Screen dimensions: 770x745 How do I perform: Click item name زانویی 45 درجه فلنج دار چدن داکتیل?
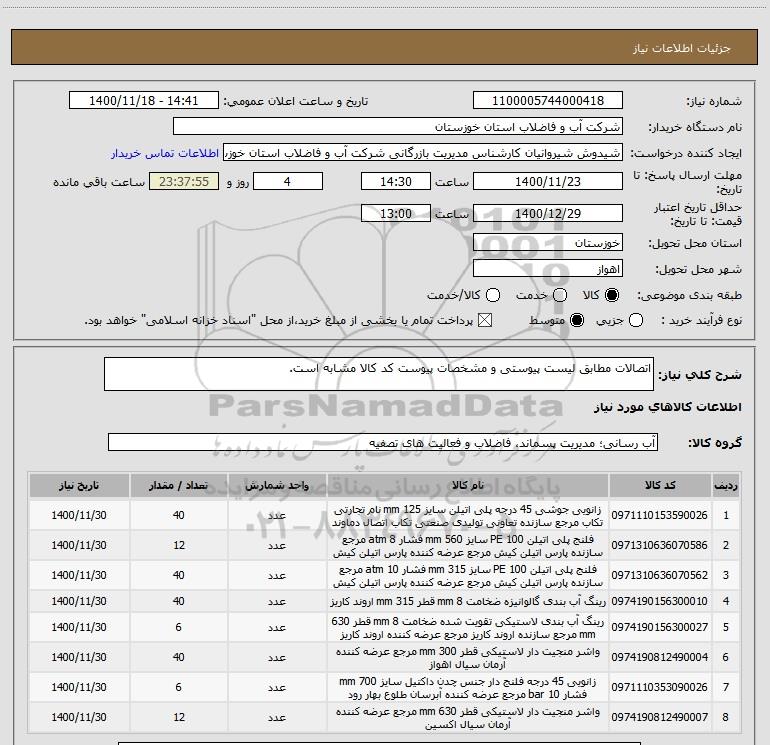point(468,688)
